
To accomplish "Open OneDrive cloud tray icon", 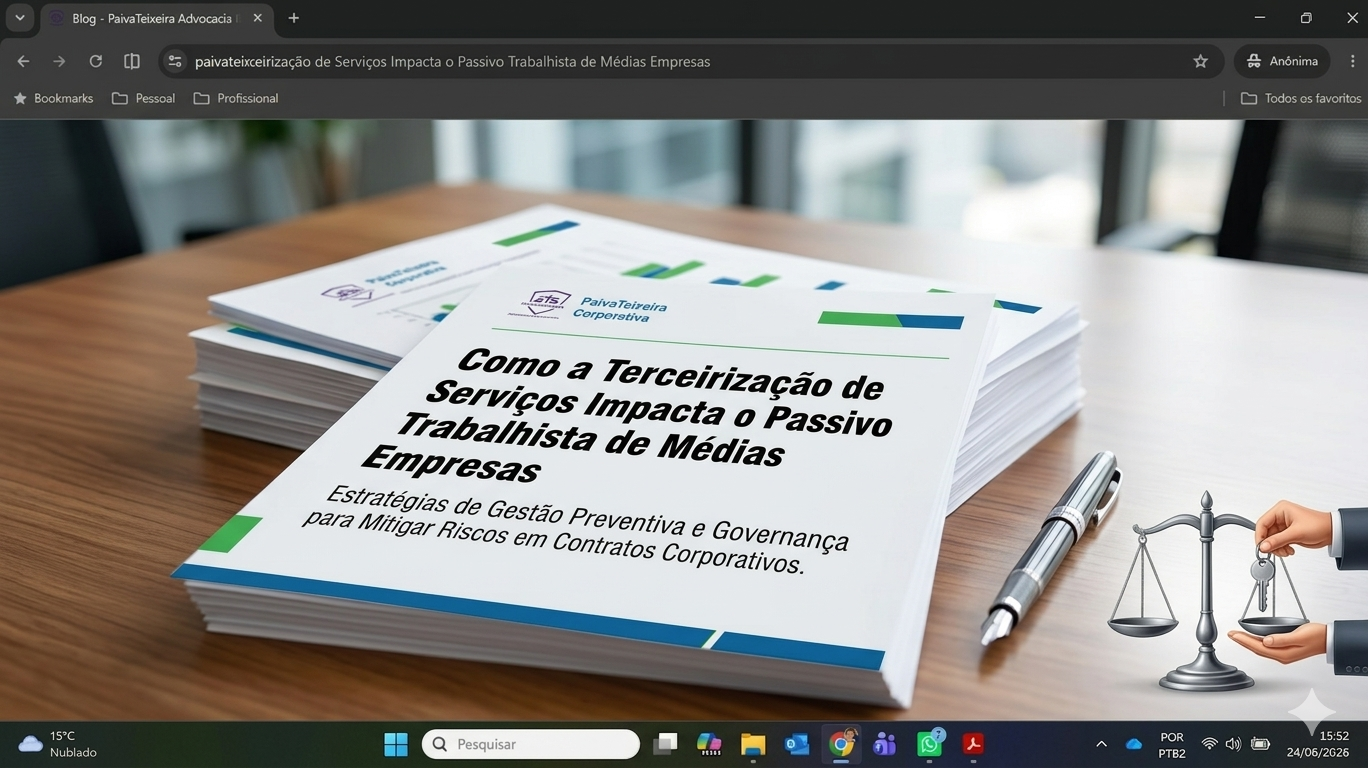I will tap(1134, 744).
